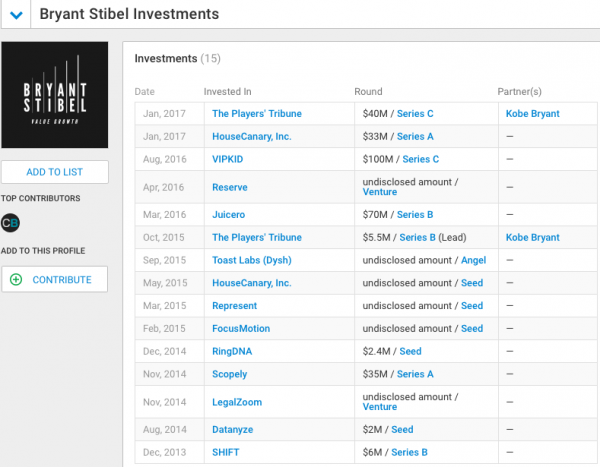Click the RingDNA company link
600x467 pixels.
tap(233, 351)
